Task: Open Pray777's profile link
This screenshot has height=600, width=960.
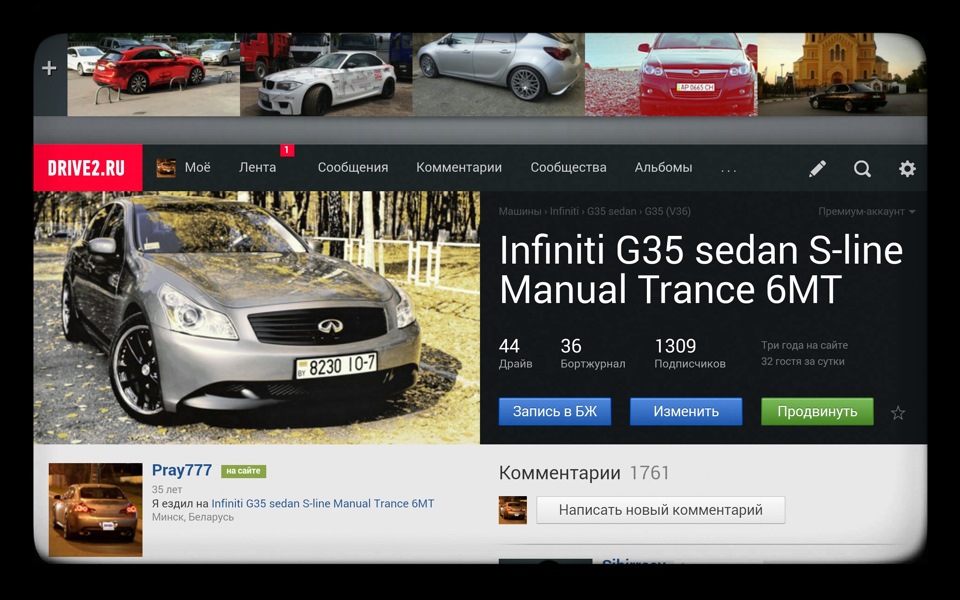Action: pyautogui.click(x=181, y=470)
